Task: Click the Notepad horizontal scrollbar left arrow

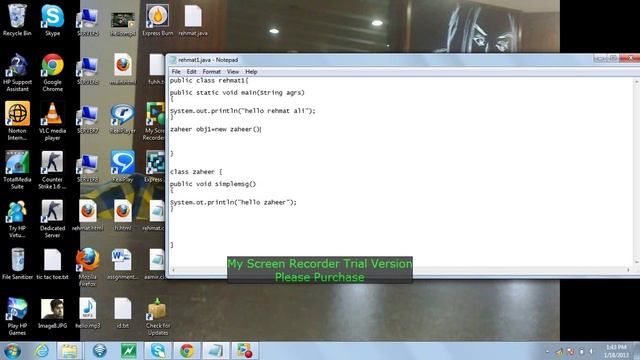Action: point(173,270)
